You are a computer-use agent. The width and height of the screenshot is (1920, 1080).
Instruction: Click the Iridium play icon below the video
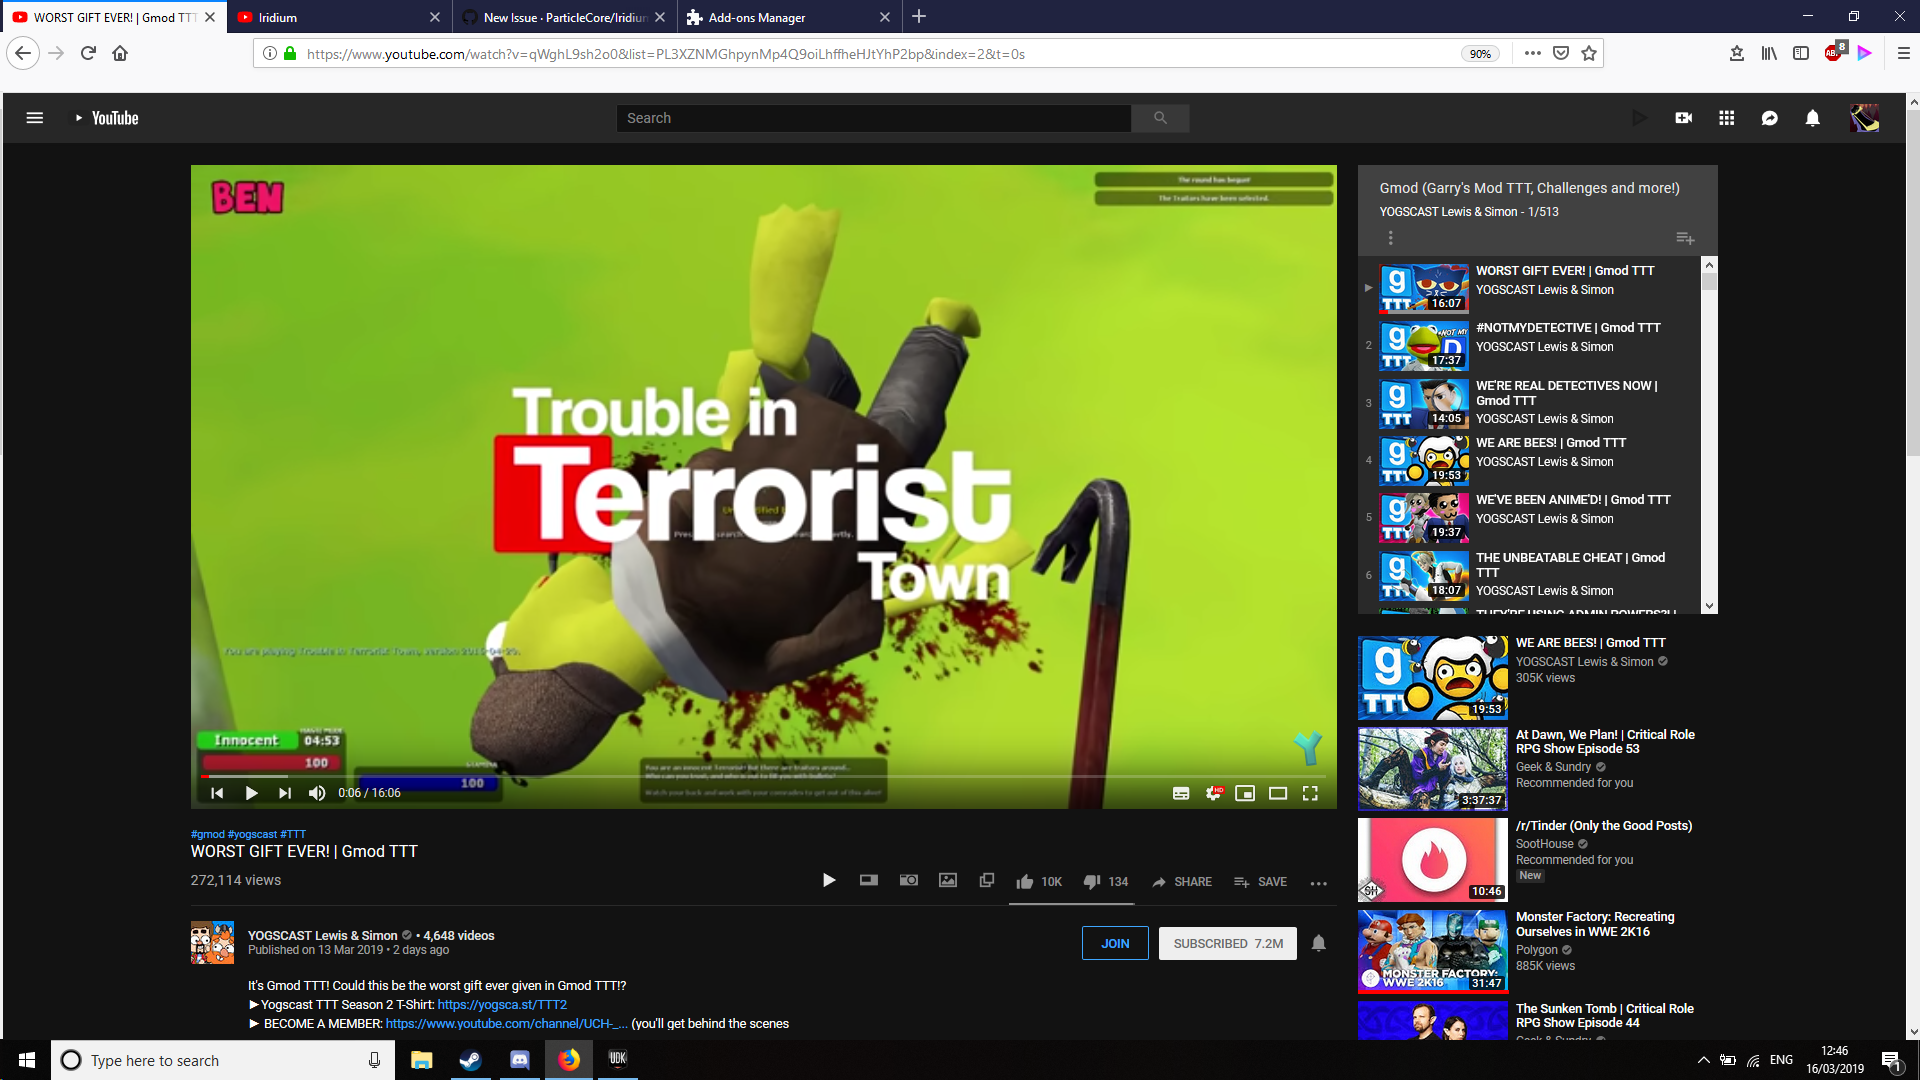pos(829,881)
